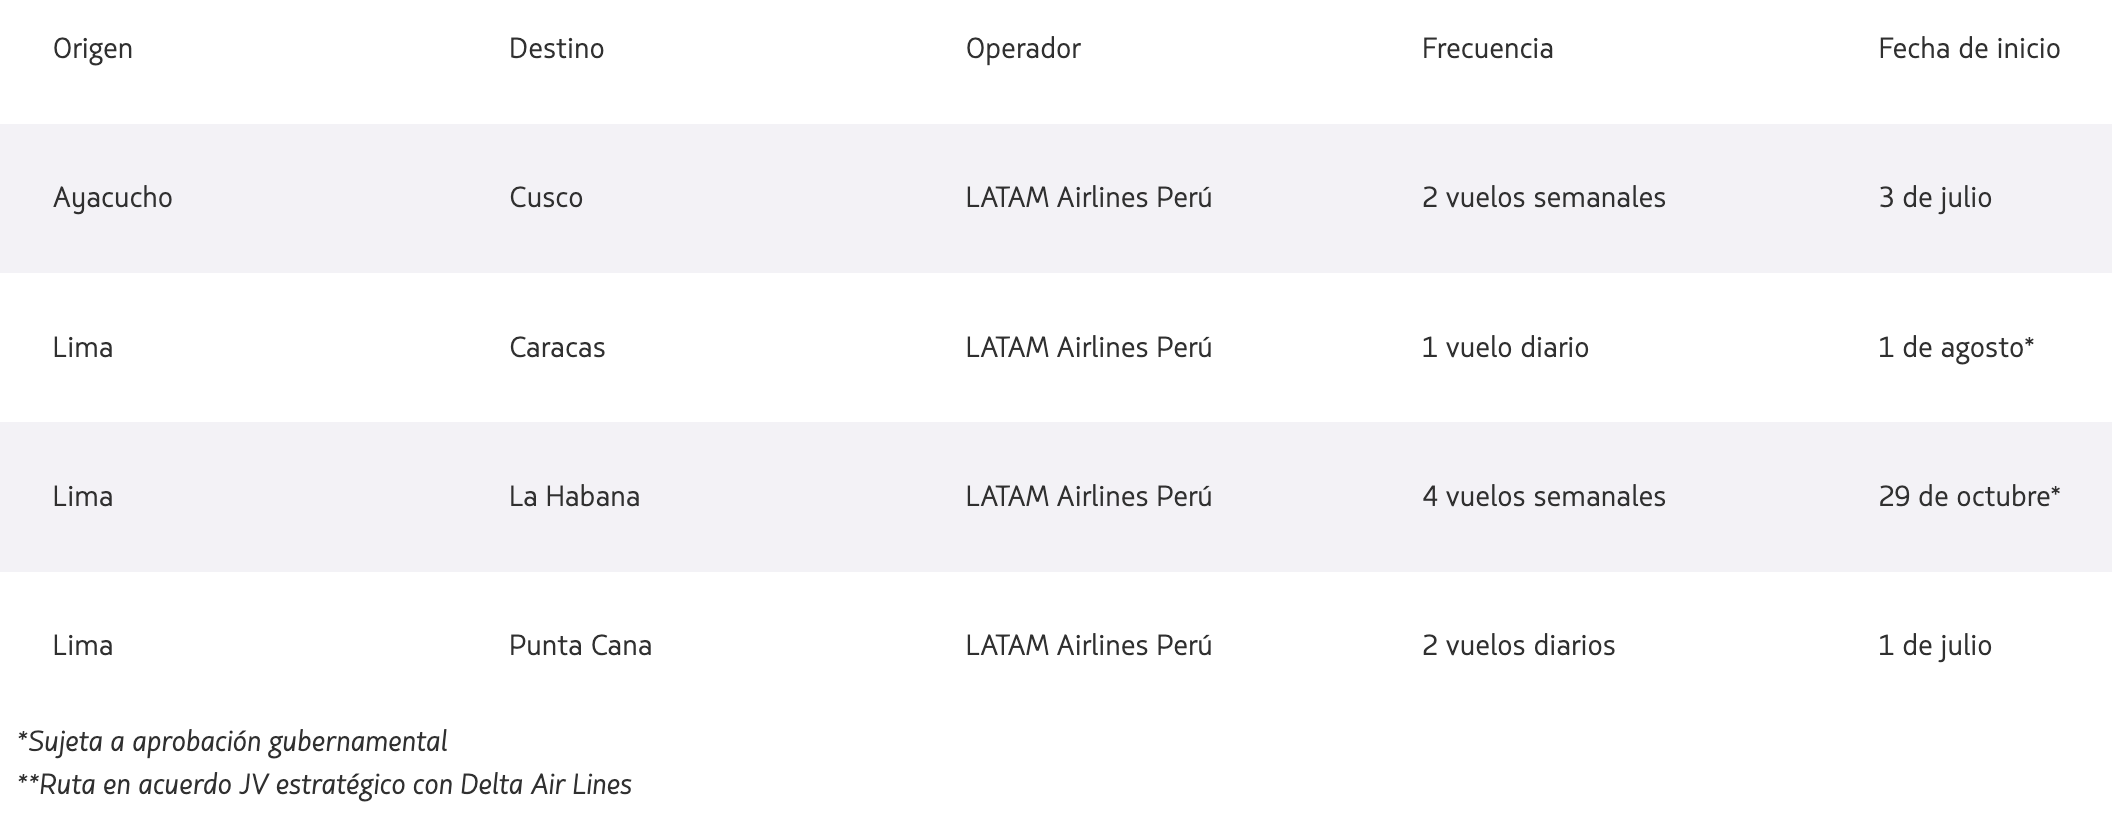Select the 29 de octubre* date
Image resolution: width=2112 pixels, height=832 pixels.
[x=1969, y=497]
